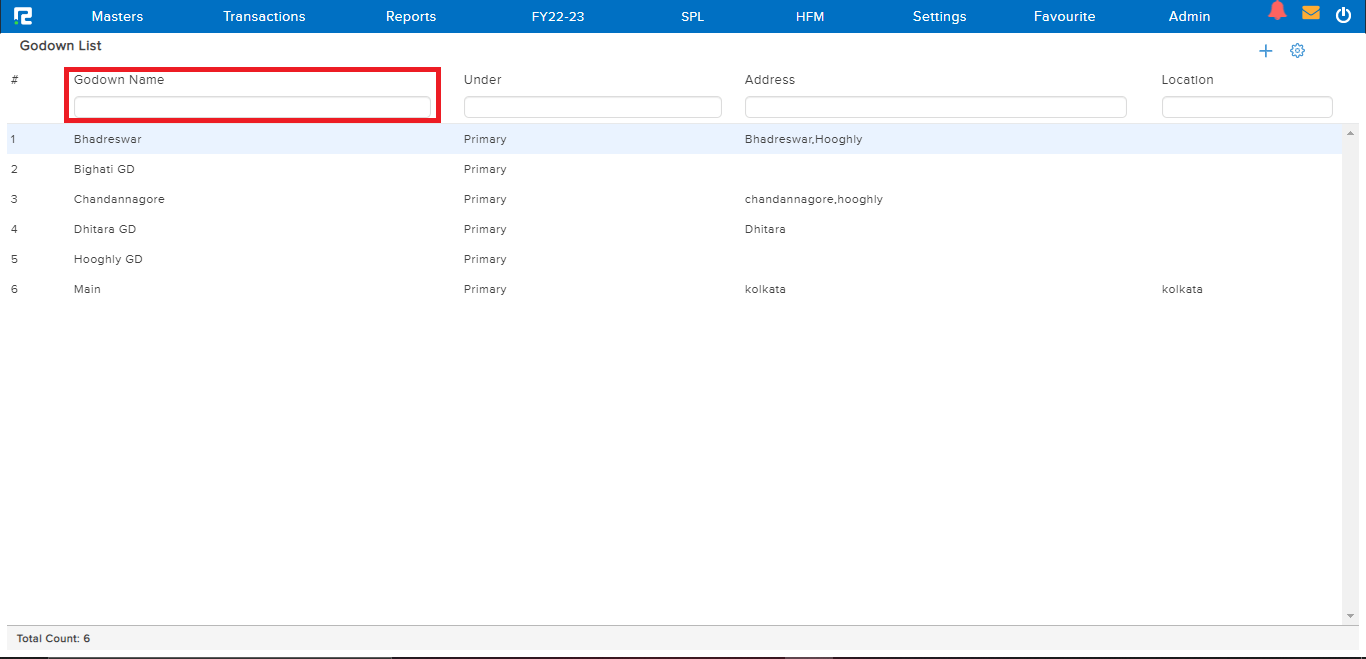Select the Hooghly GD row
Image resolution: width=1366 pixels, height=659 pixels.
coord(108,259)
